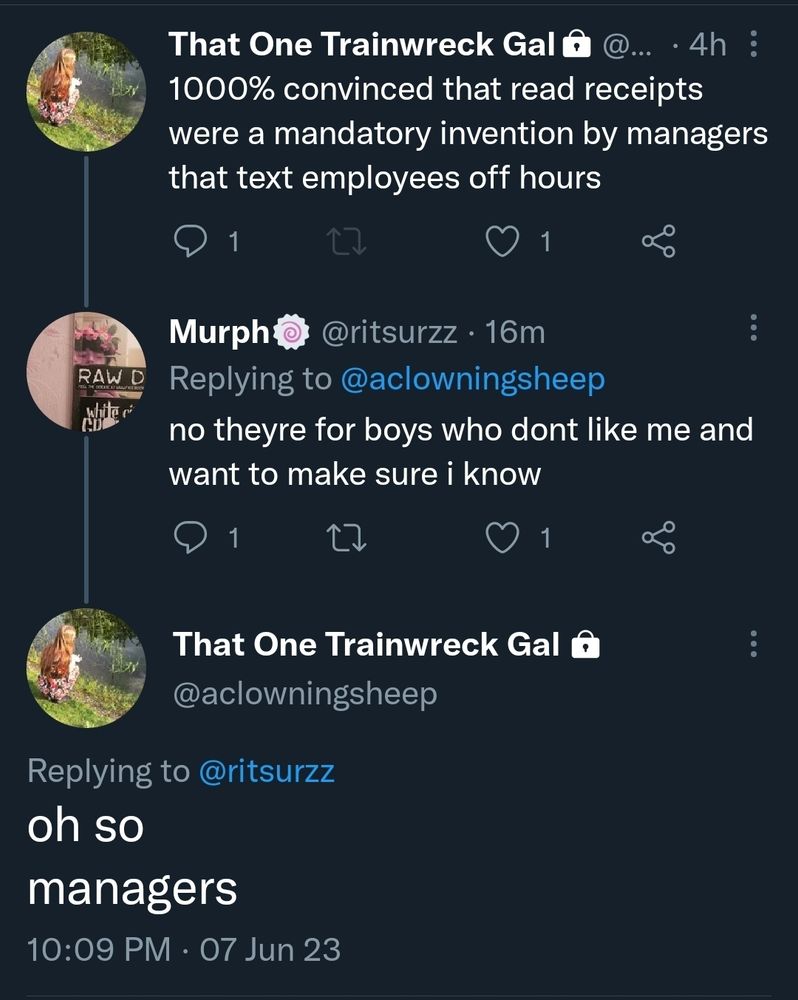Open more options for the top tweet
This screenshot has width=798, height=1000.
click(x=753, y=44)
